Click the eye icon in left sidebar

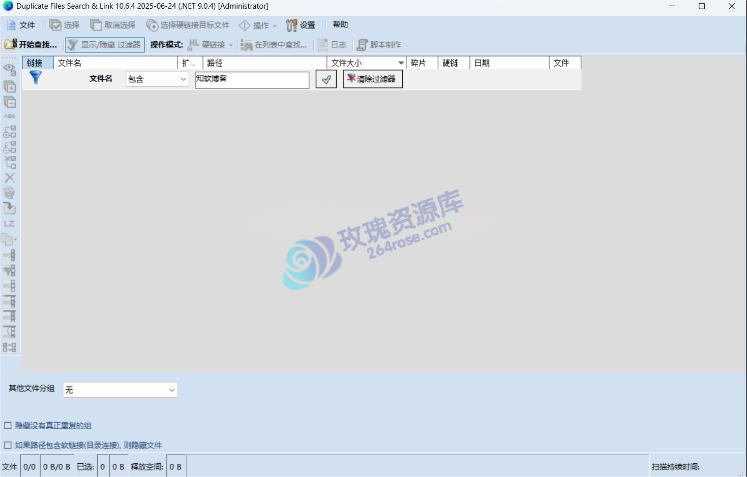tap(10, 70)
